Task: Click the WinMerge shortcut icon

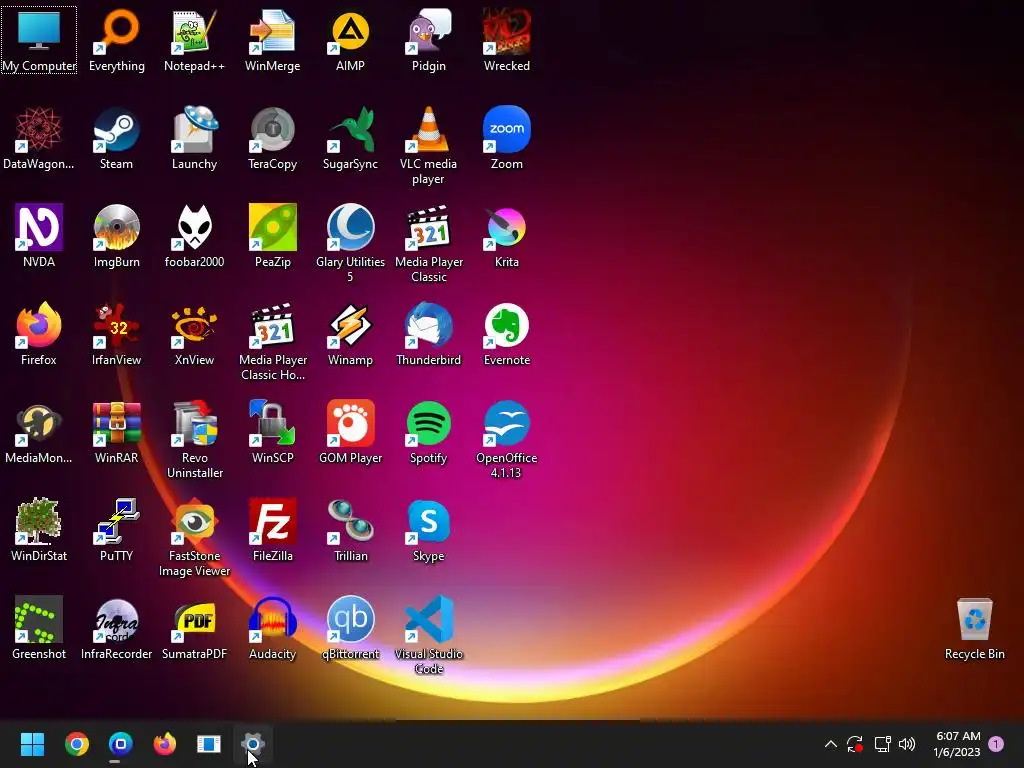Action: coord(273,31)
